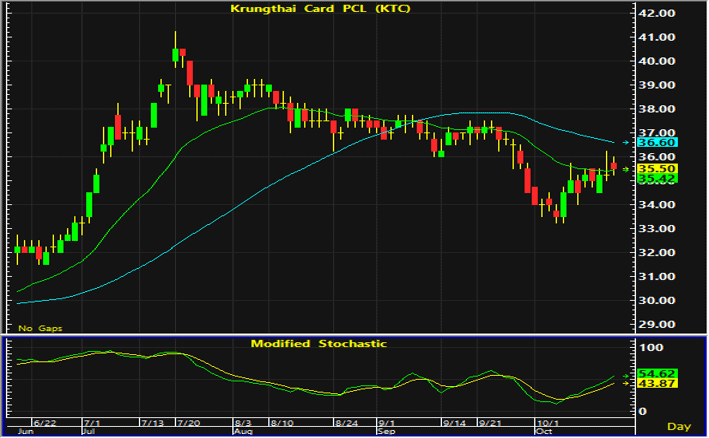
Task: Click the 41.00 price axis label
Action: tap(657, 37)
